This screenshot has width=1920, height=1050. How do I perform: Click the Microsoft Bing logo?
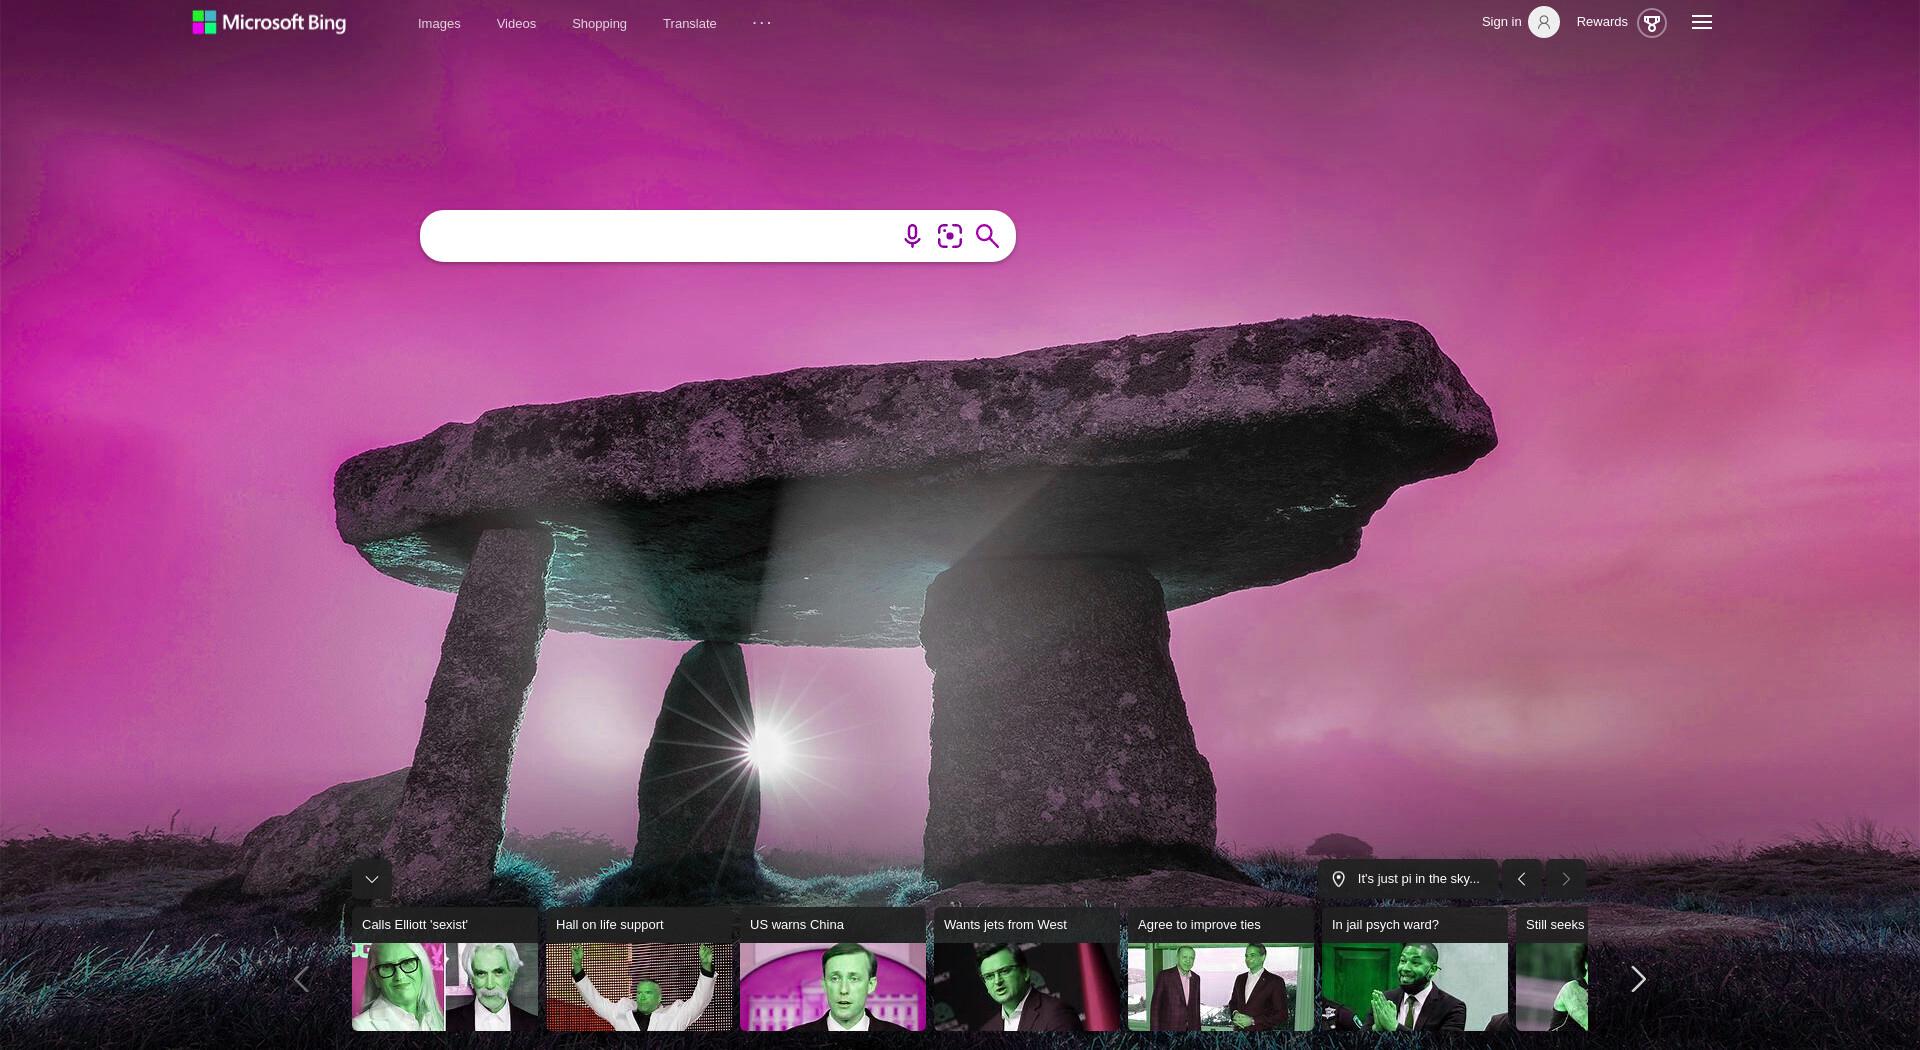click(x=269, y=22)
